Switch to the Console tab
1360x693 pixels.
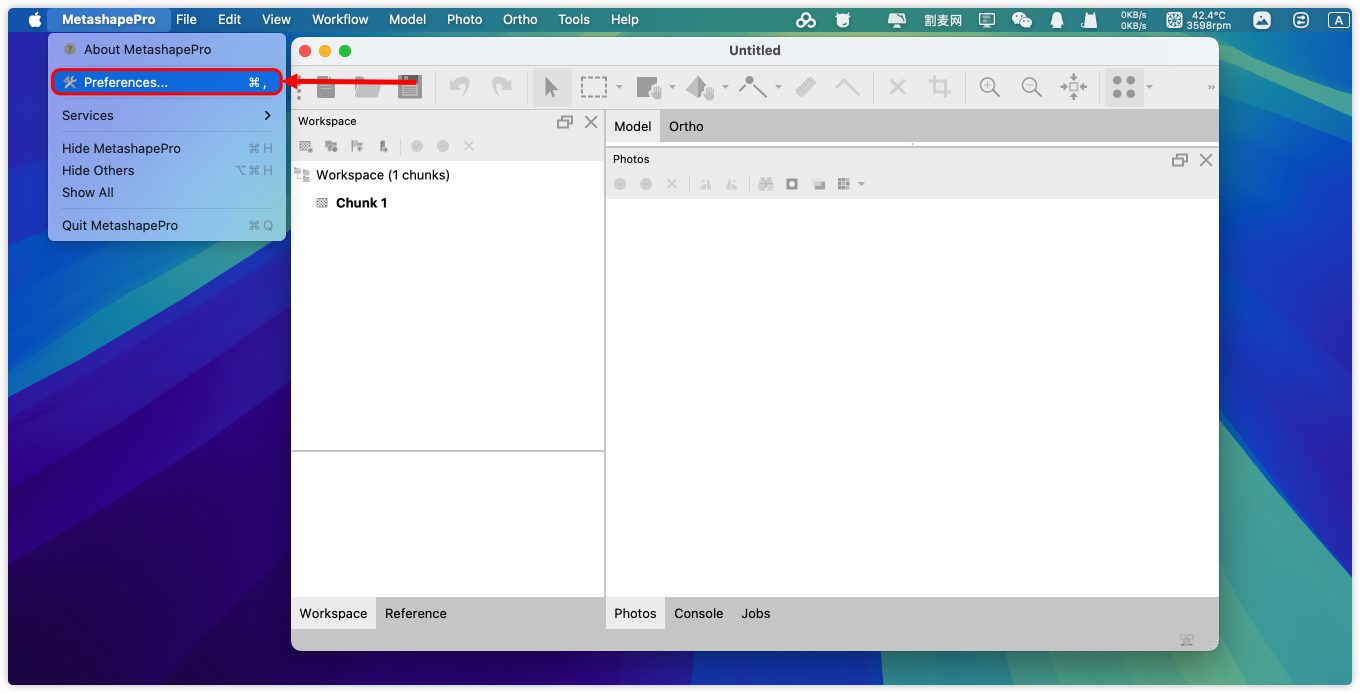click(x=698, y=613)
